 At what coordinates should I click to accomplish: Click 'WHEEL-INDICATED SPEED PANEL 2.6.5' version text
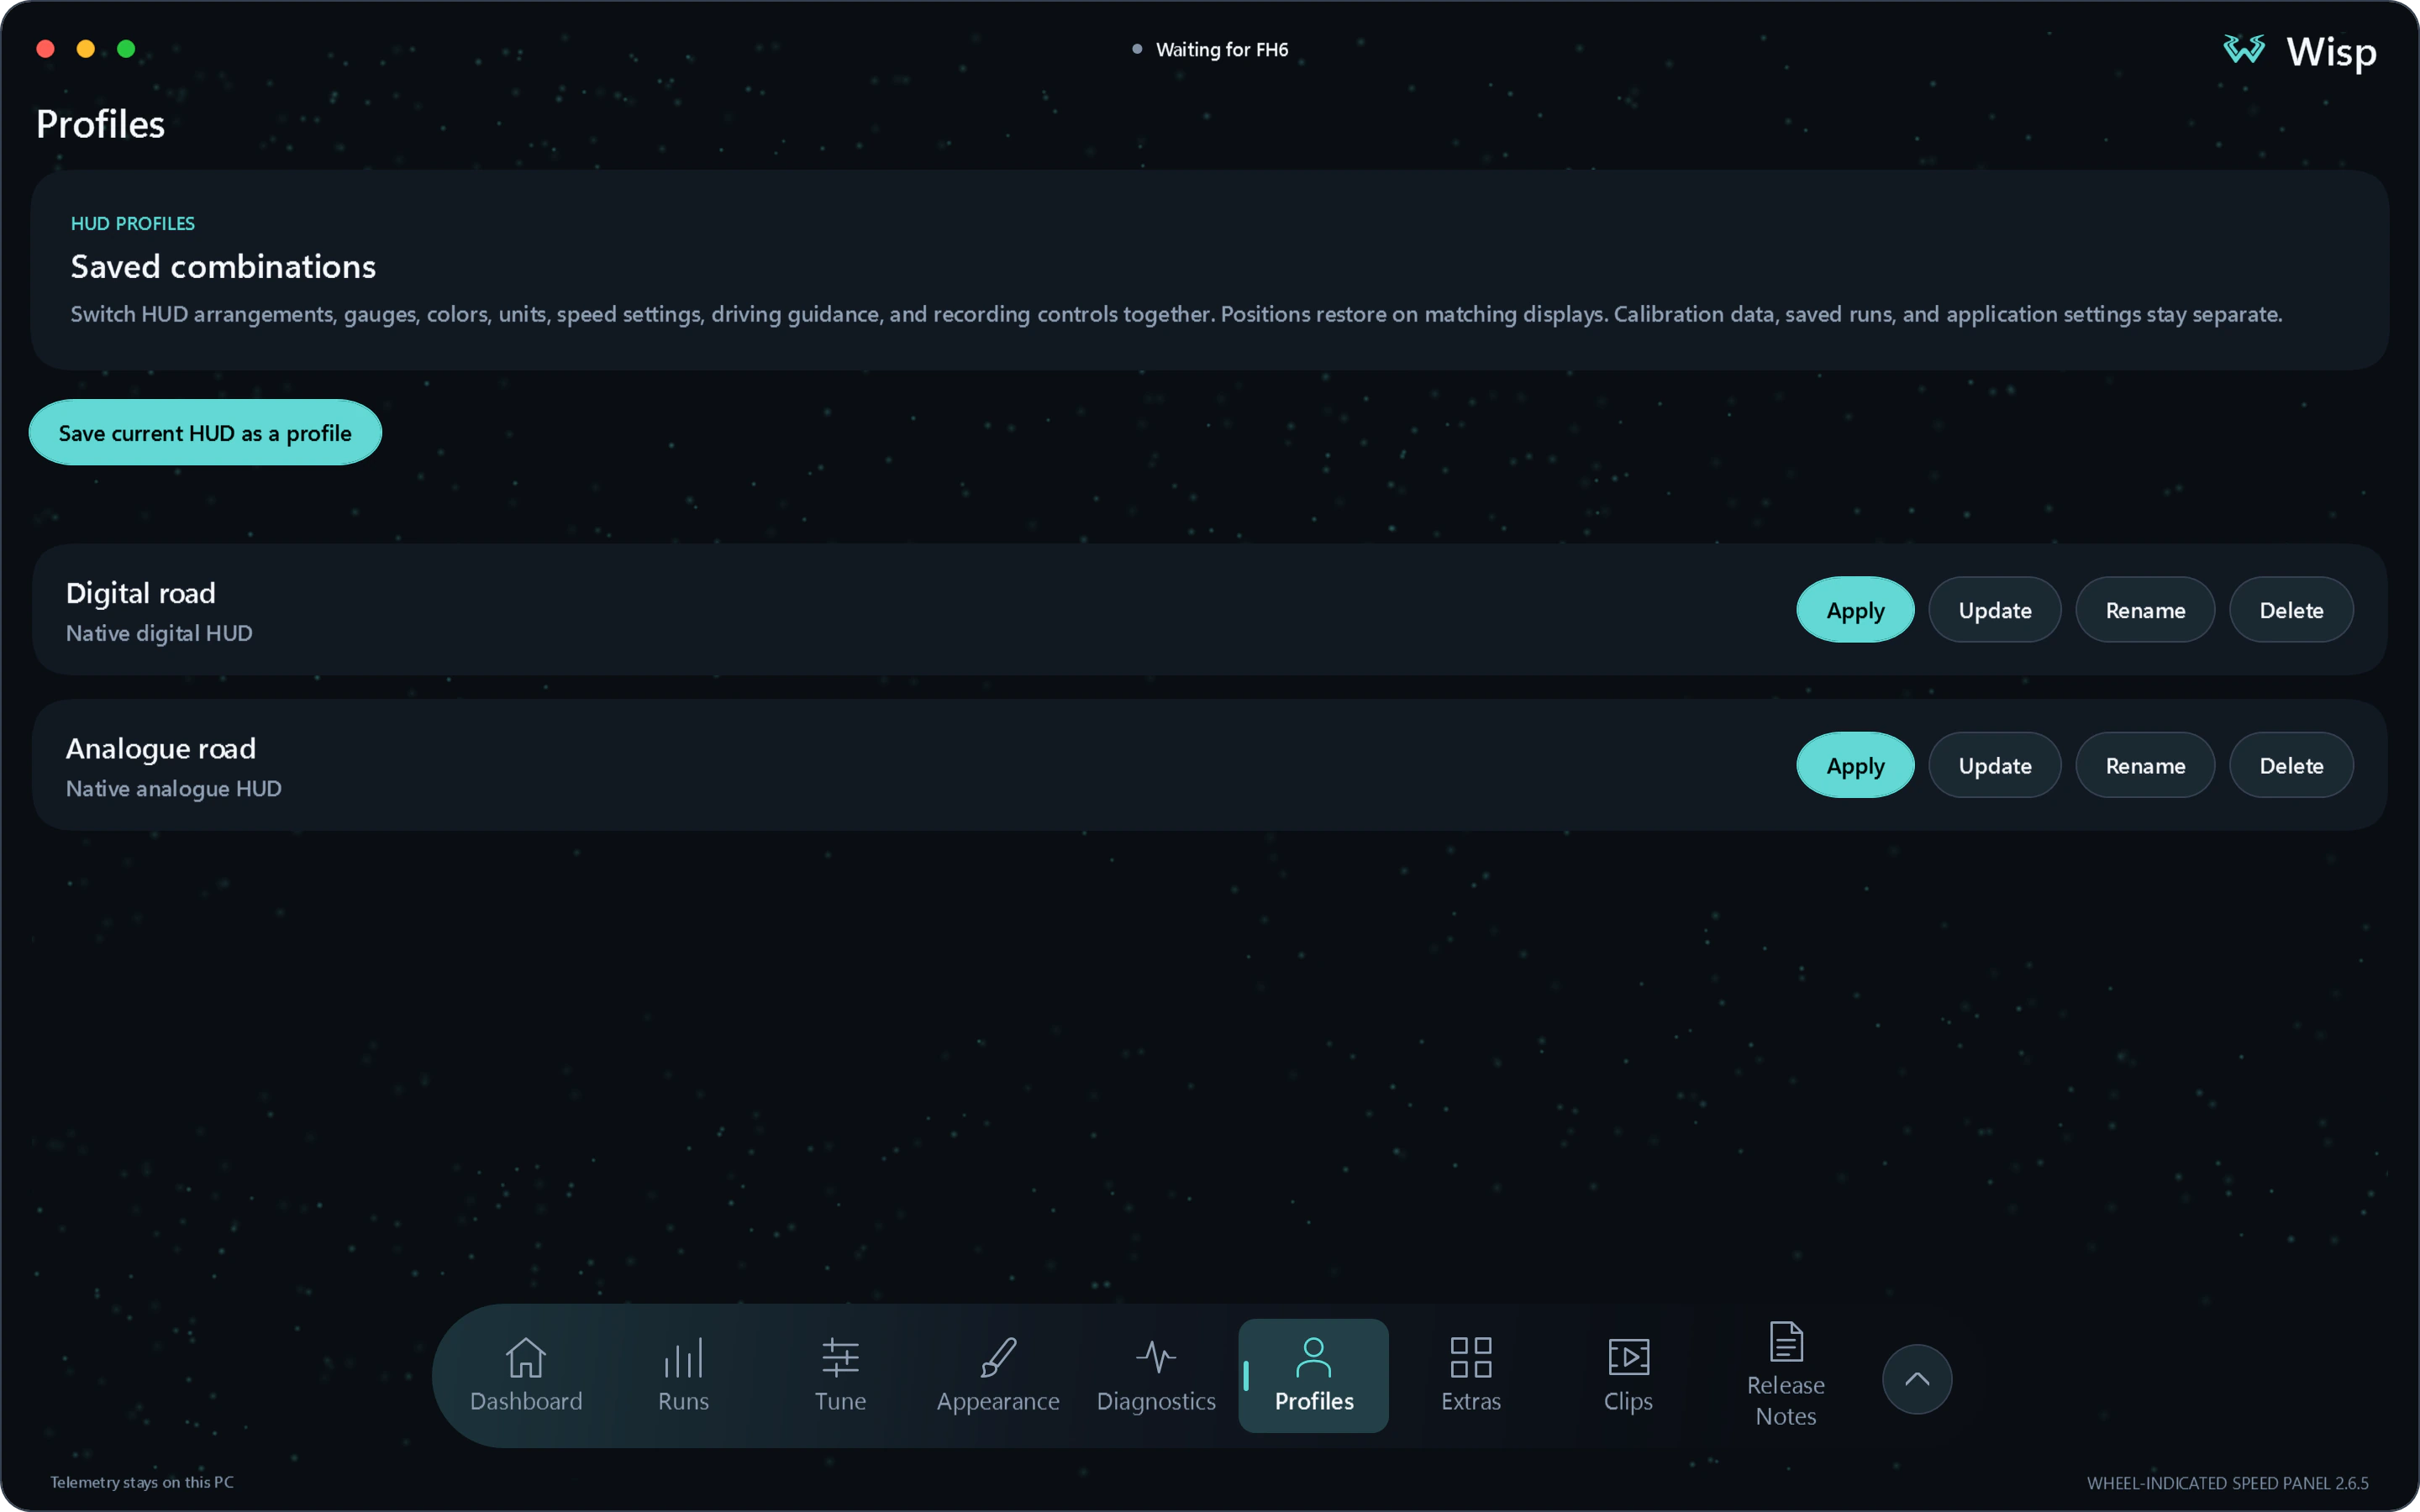[2227, 1483]
